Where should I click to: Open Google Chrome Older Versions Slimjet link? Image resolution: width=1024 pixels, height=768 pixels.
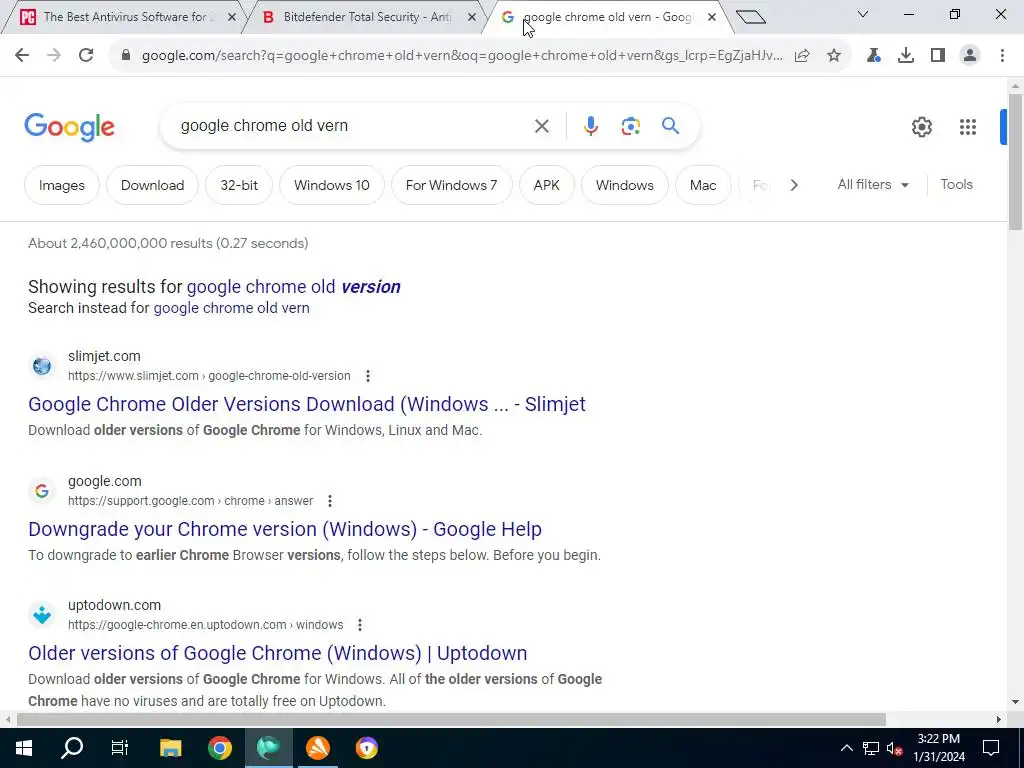307,404
